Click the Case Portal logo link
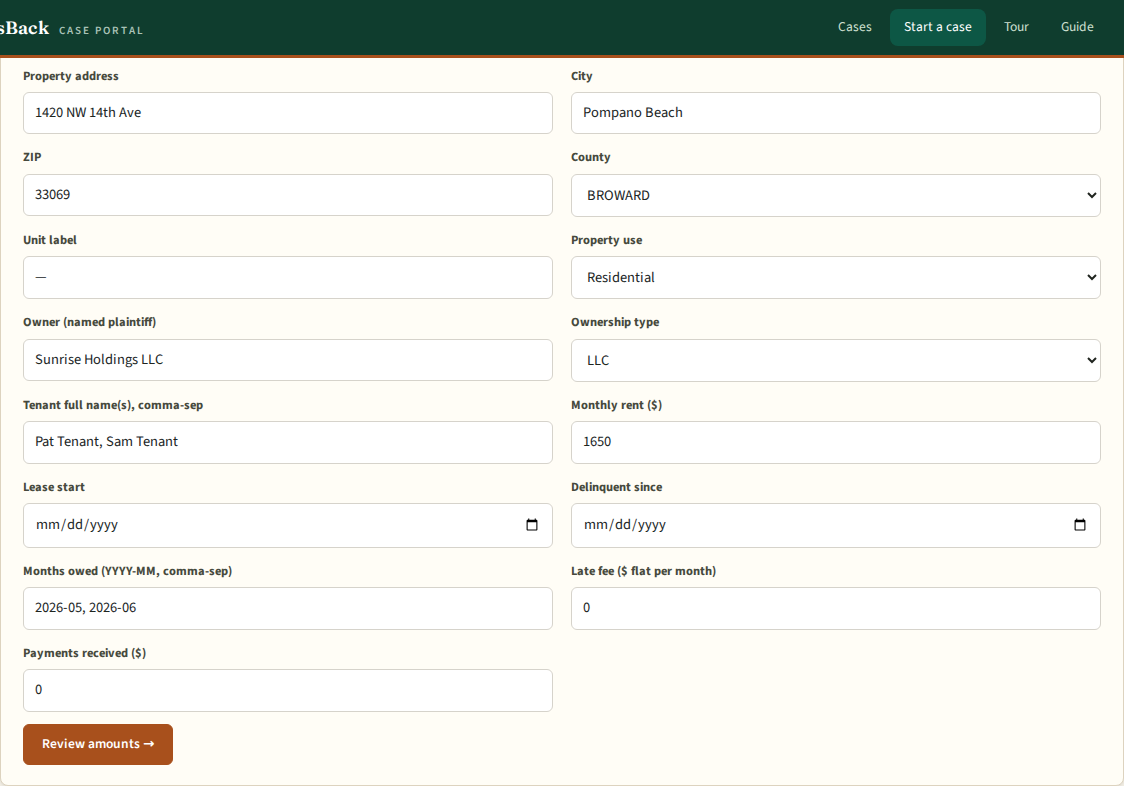This screenshot has width=1124, height=786. (72, 29)
